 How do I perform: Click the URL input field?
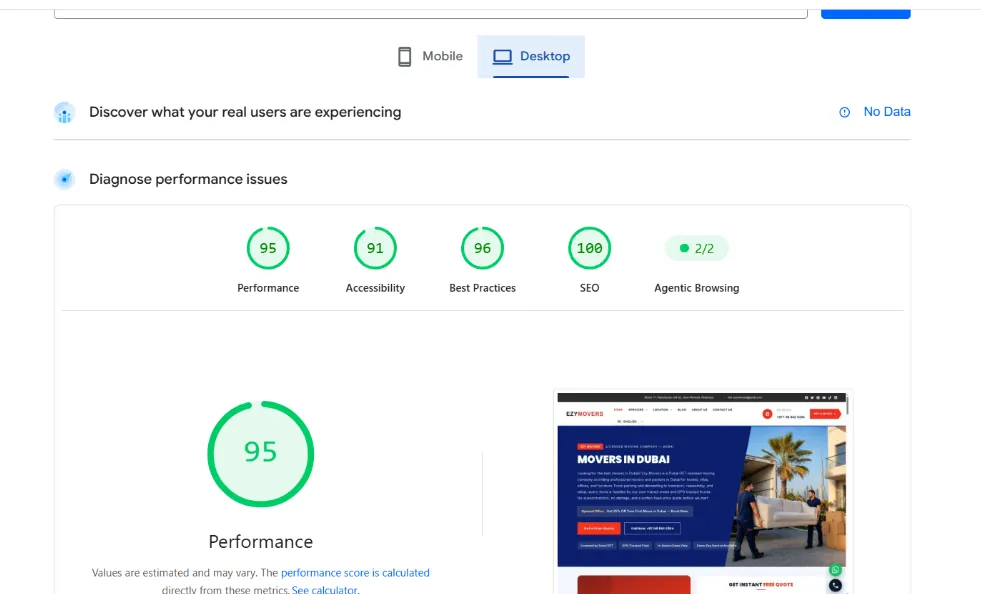click(x=430, y=14)
